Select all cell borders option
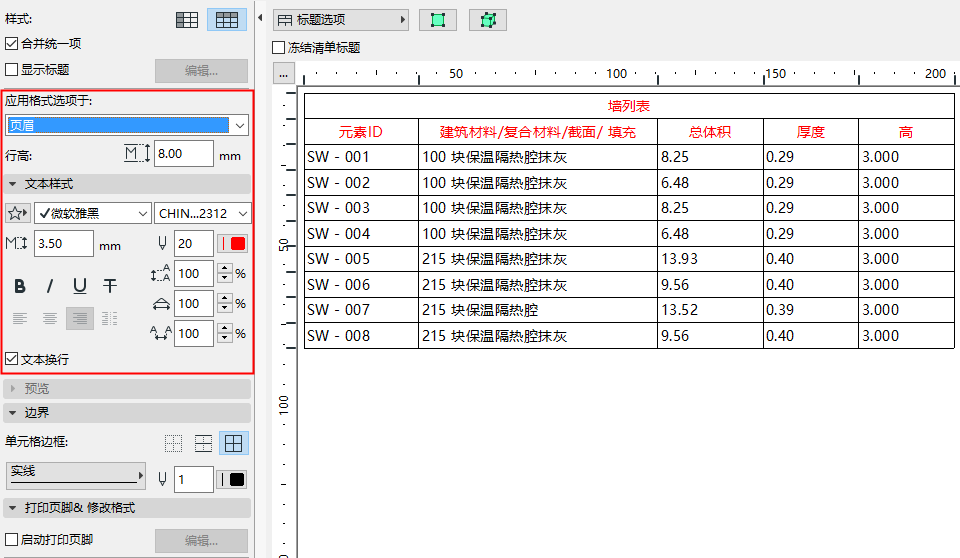This screenshot has width=960, height=558. coord(233,443)
